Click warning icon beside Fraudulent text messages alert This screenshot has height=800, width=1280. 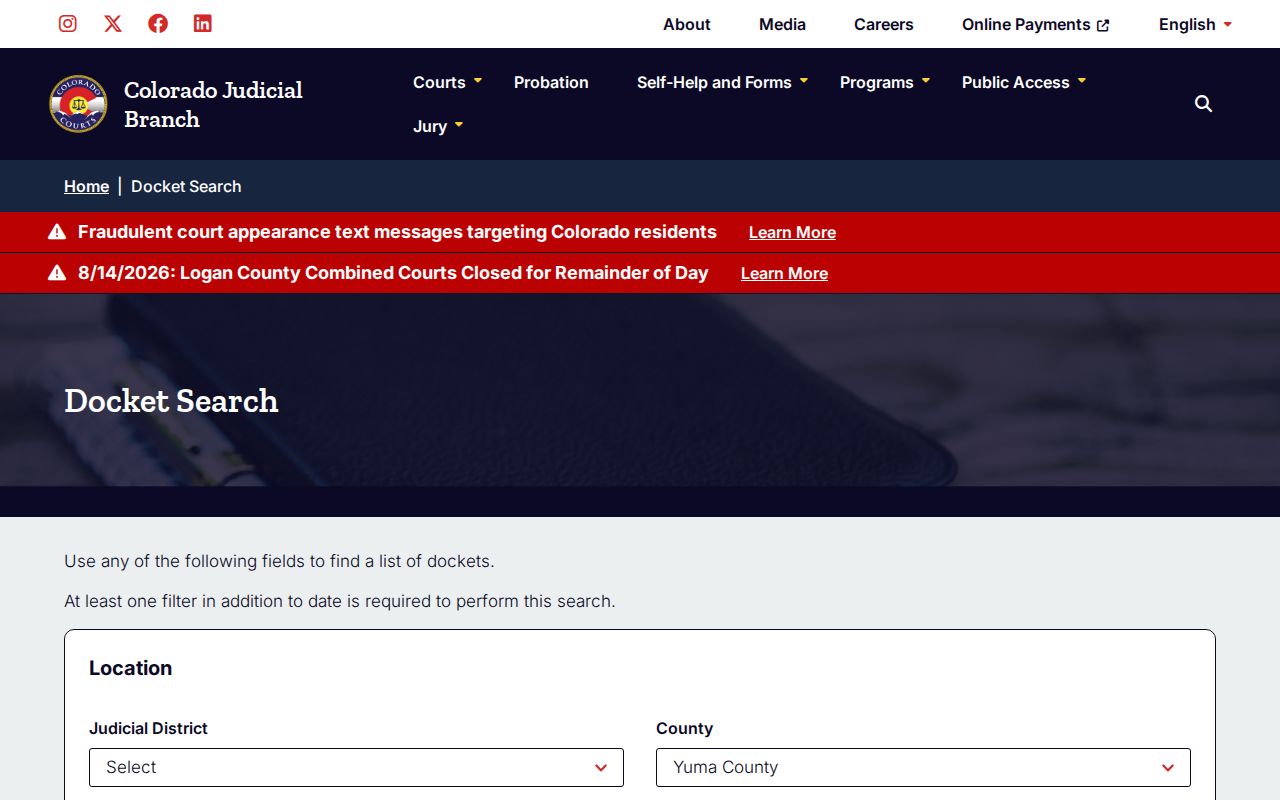point(57,232)
